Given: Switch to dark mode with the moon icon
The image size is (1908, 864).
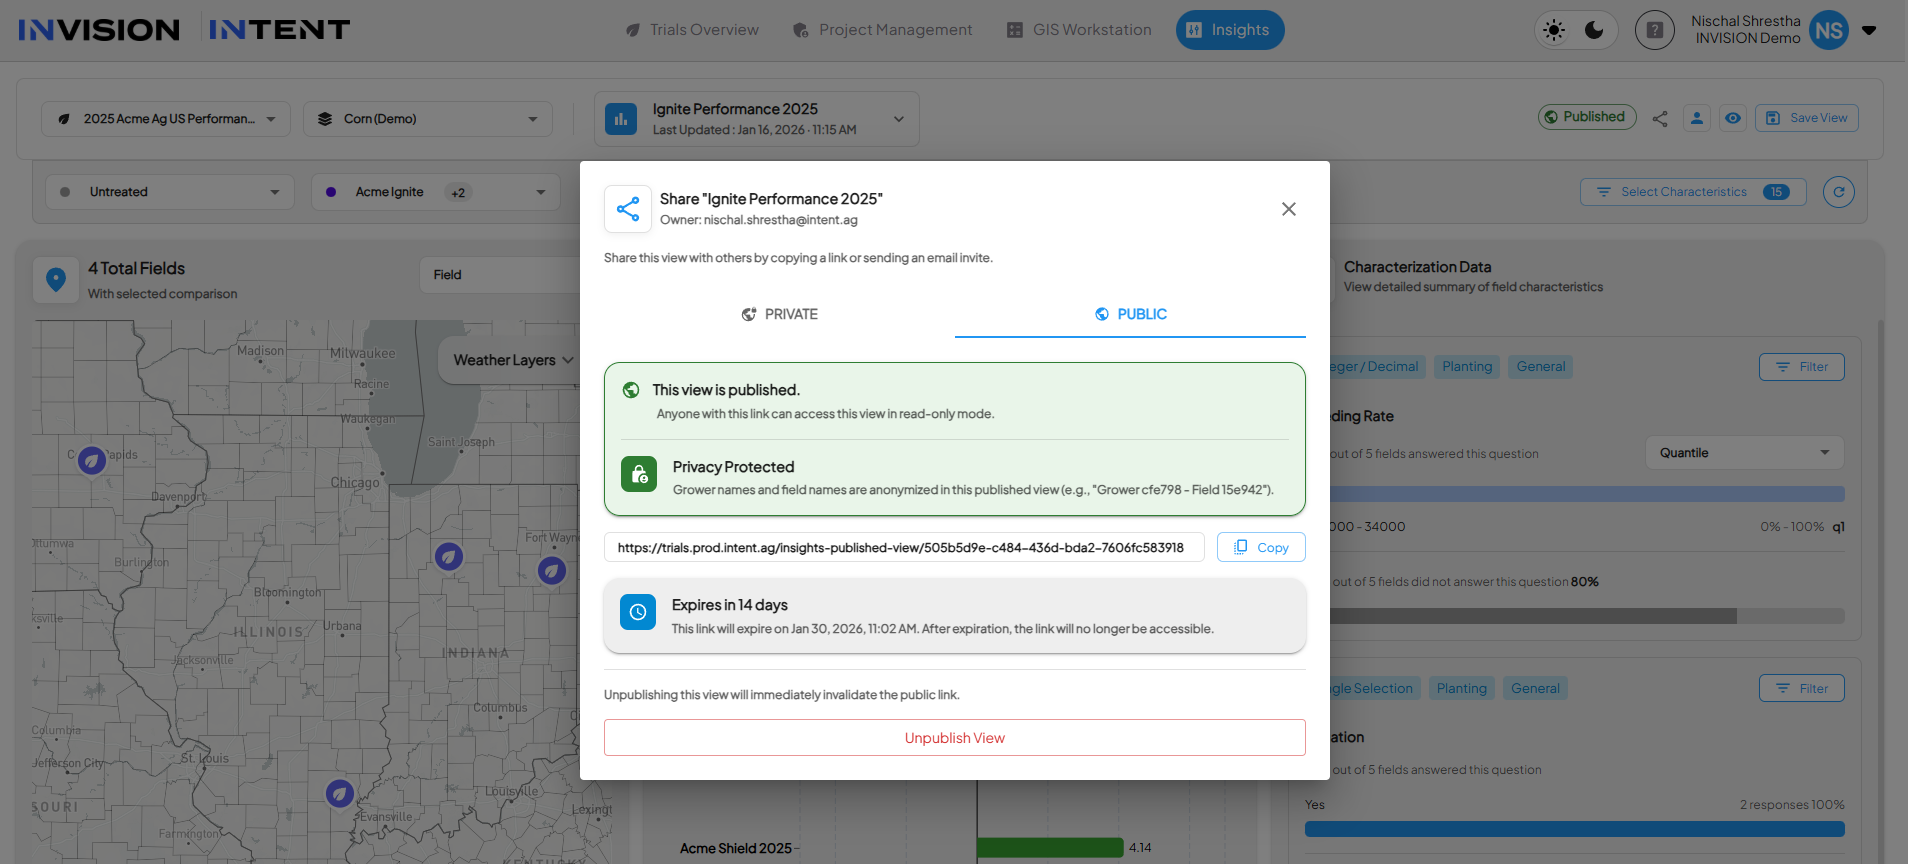Looking at the screenshot, I should [1594, 30].
